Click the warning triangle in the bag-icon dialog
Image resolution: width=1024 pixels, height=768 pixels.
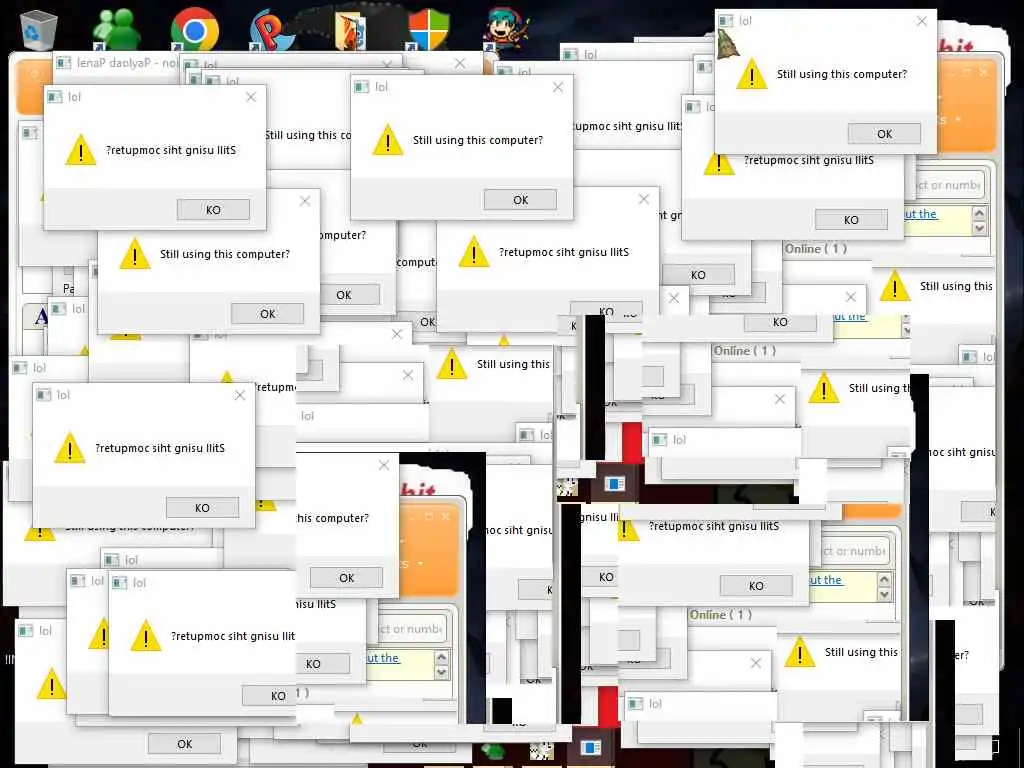tap(752, 74)
